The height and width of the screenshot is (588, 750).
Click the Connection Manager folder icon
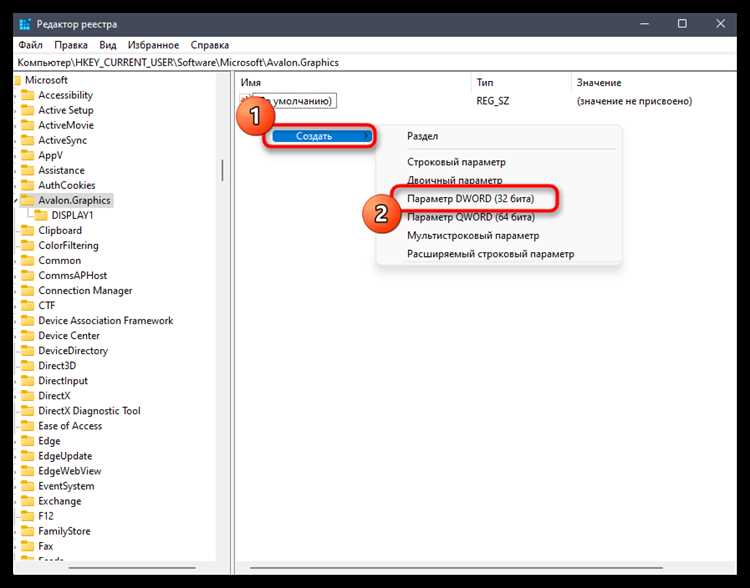28,291
